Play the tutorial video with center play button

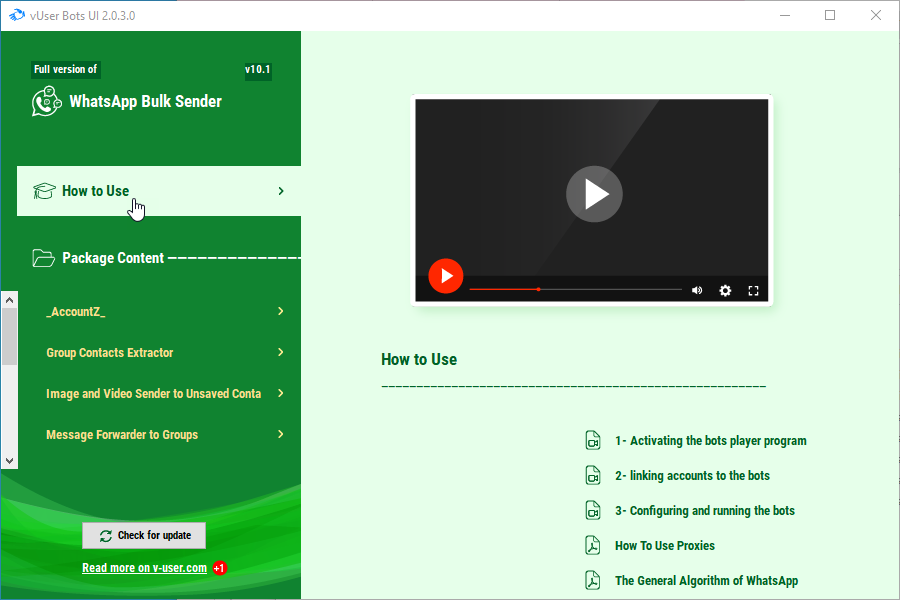pyautogui.click(x=594, y=194)
